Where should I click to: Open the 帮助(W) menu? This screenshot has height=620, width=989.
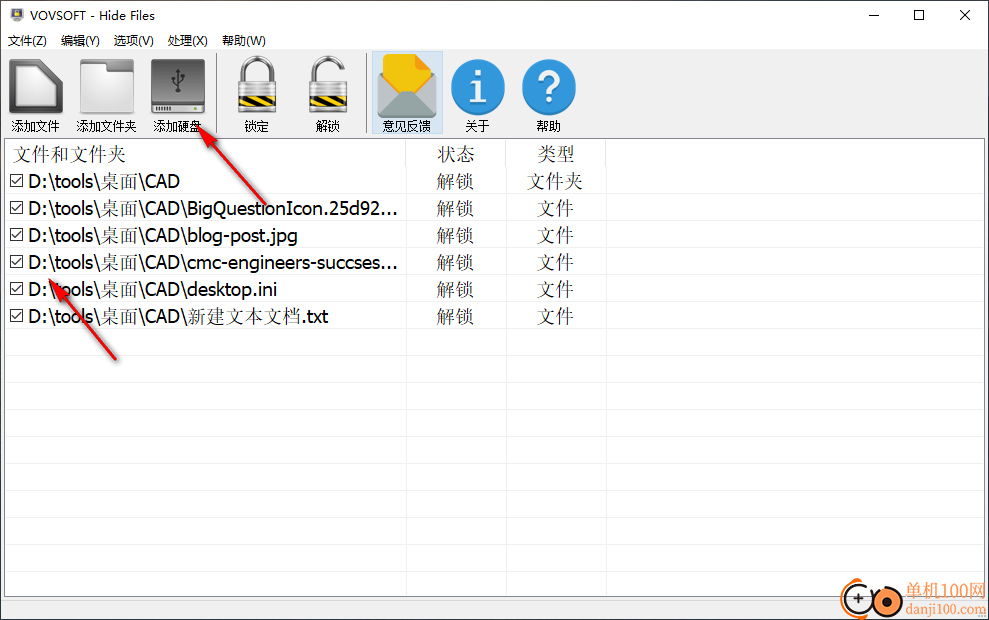pos(243,40)
